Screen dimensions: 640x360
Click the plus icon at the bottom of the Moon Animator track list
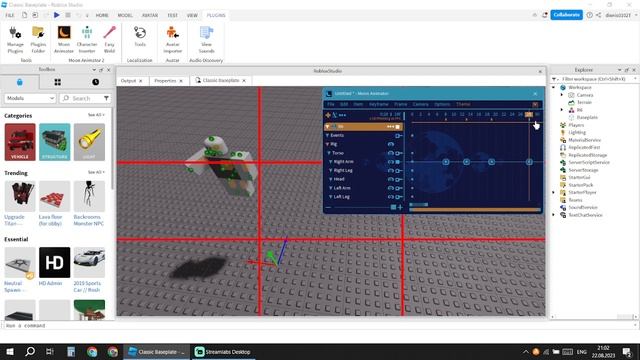click(x=400, y=207)
